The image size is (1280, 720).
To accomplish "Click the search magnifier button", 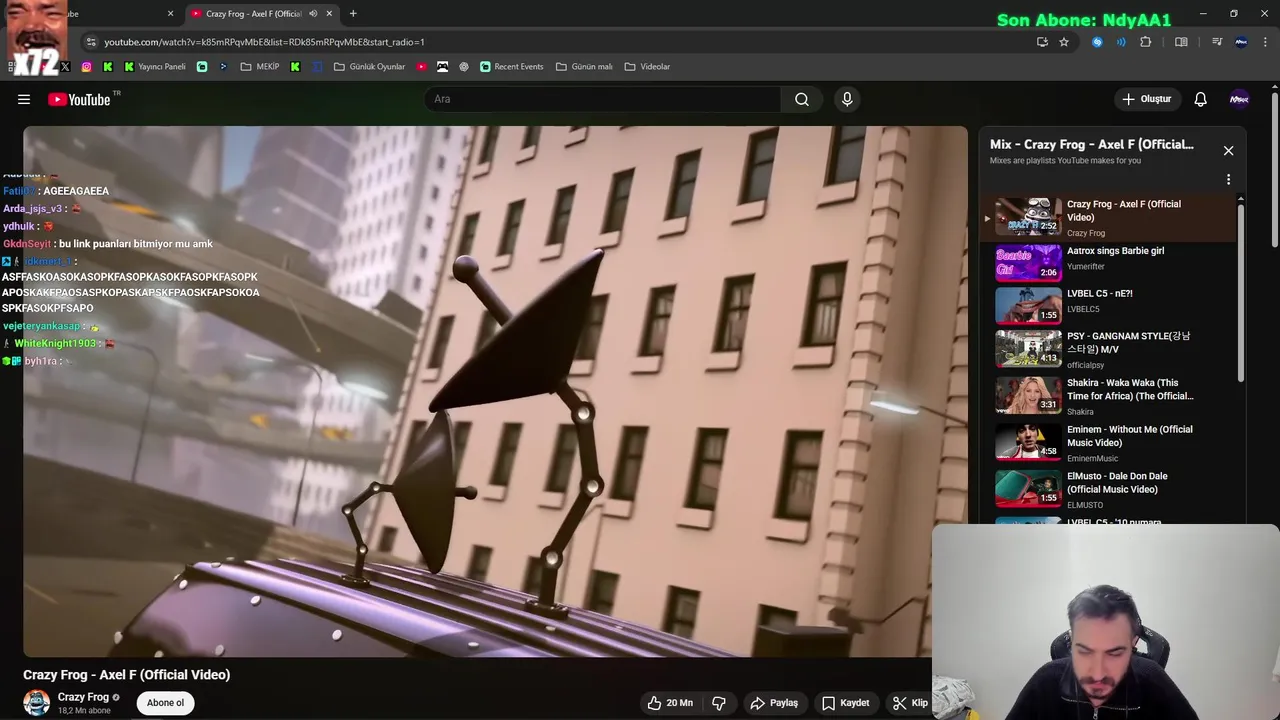I will click(x=802, y=99).
